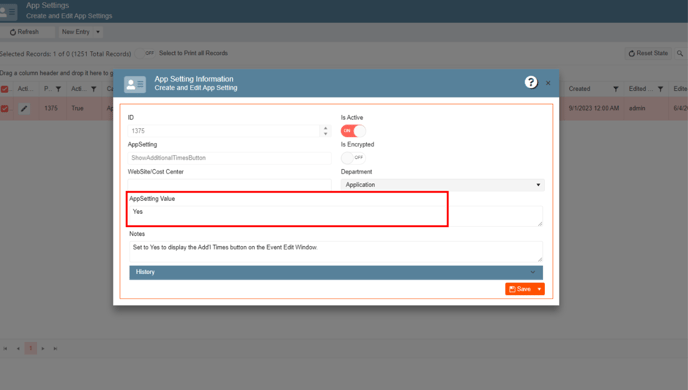Go to the first page of records
Viewport: 688px width, 390px height.
click(5, 349)
